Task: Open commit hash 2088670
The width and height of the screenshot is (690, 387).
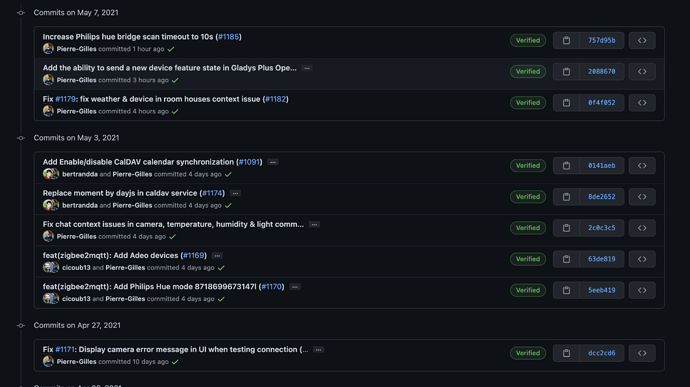Action: [x=602, y=72]
